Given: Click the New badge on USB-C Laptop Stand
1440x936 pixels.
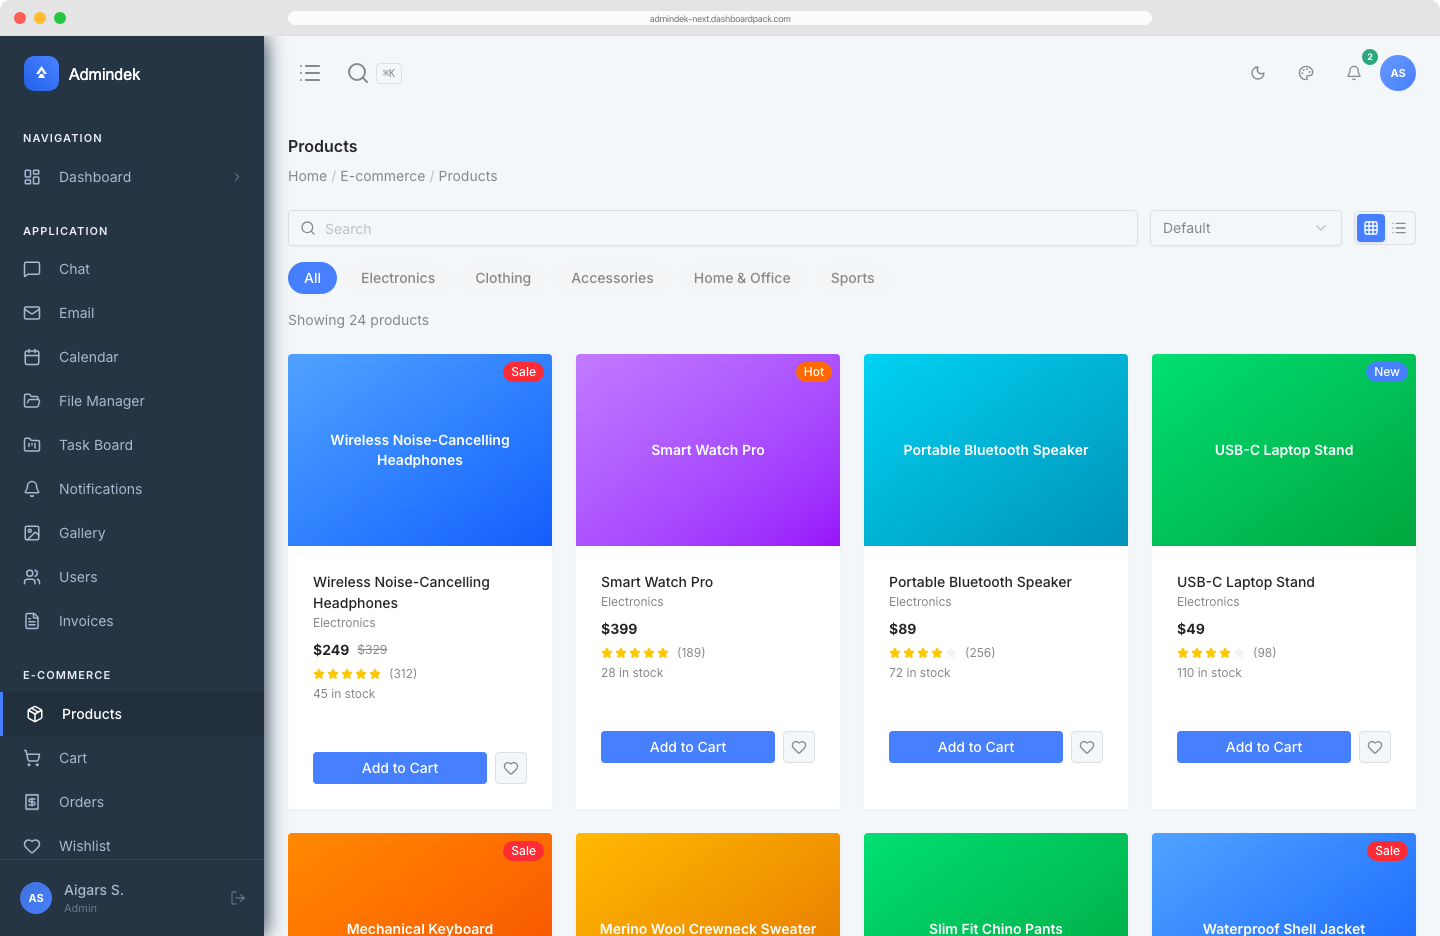Looking at the screenshot, I should (x=1387, y=372).
